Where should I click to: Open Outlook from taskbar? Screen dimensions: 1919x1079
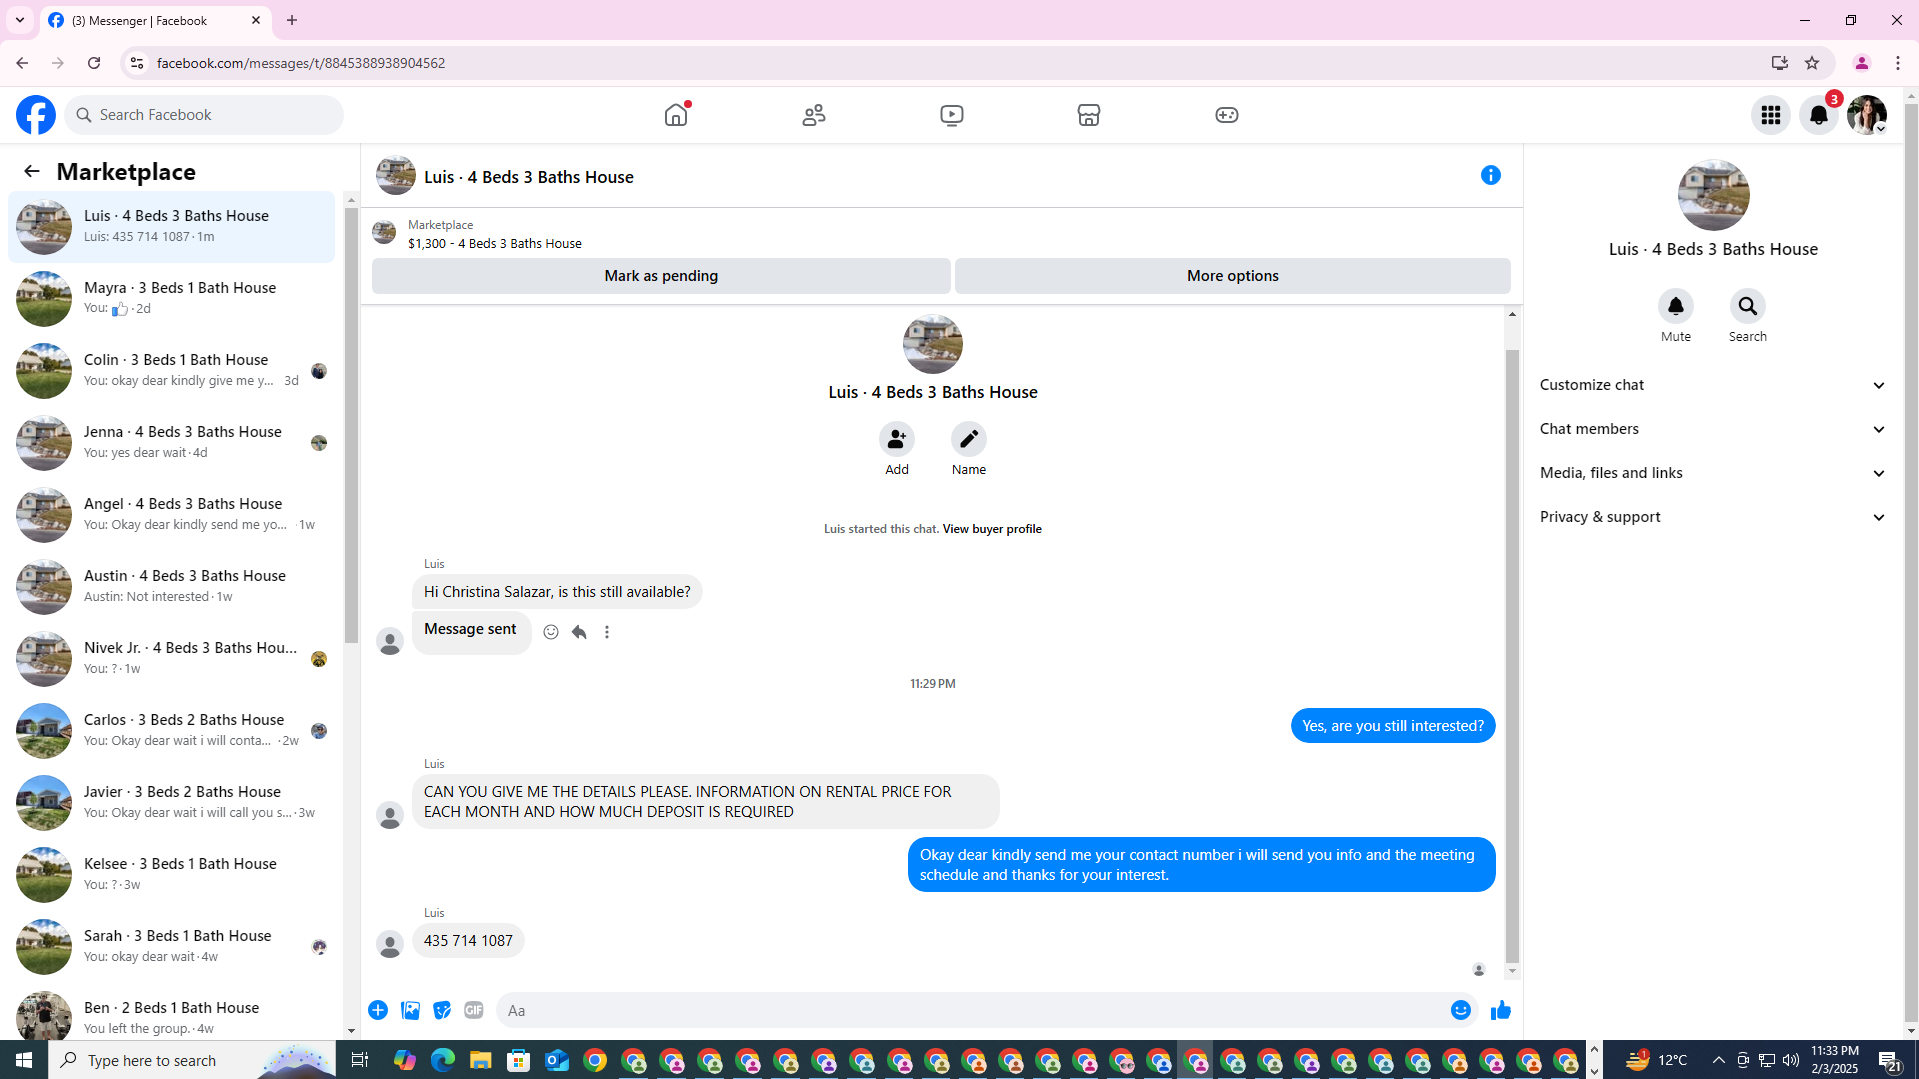pos(557,1060)
